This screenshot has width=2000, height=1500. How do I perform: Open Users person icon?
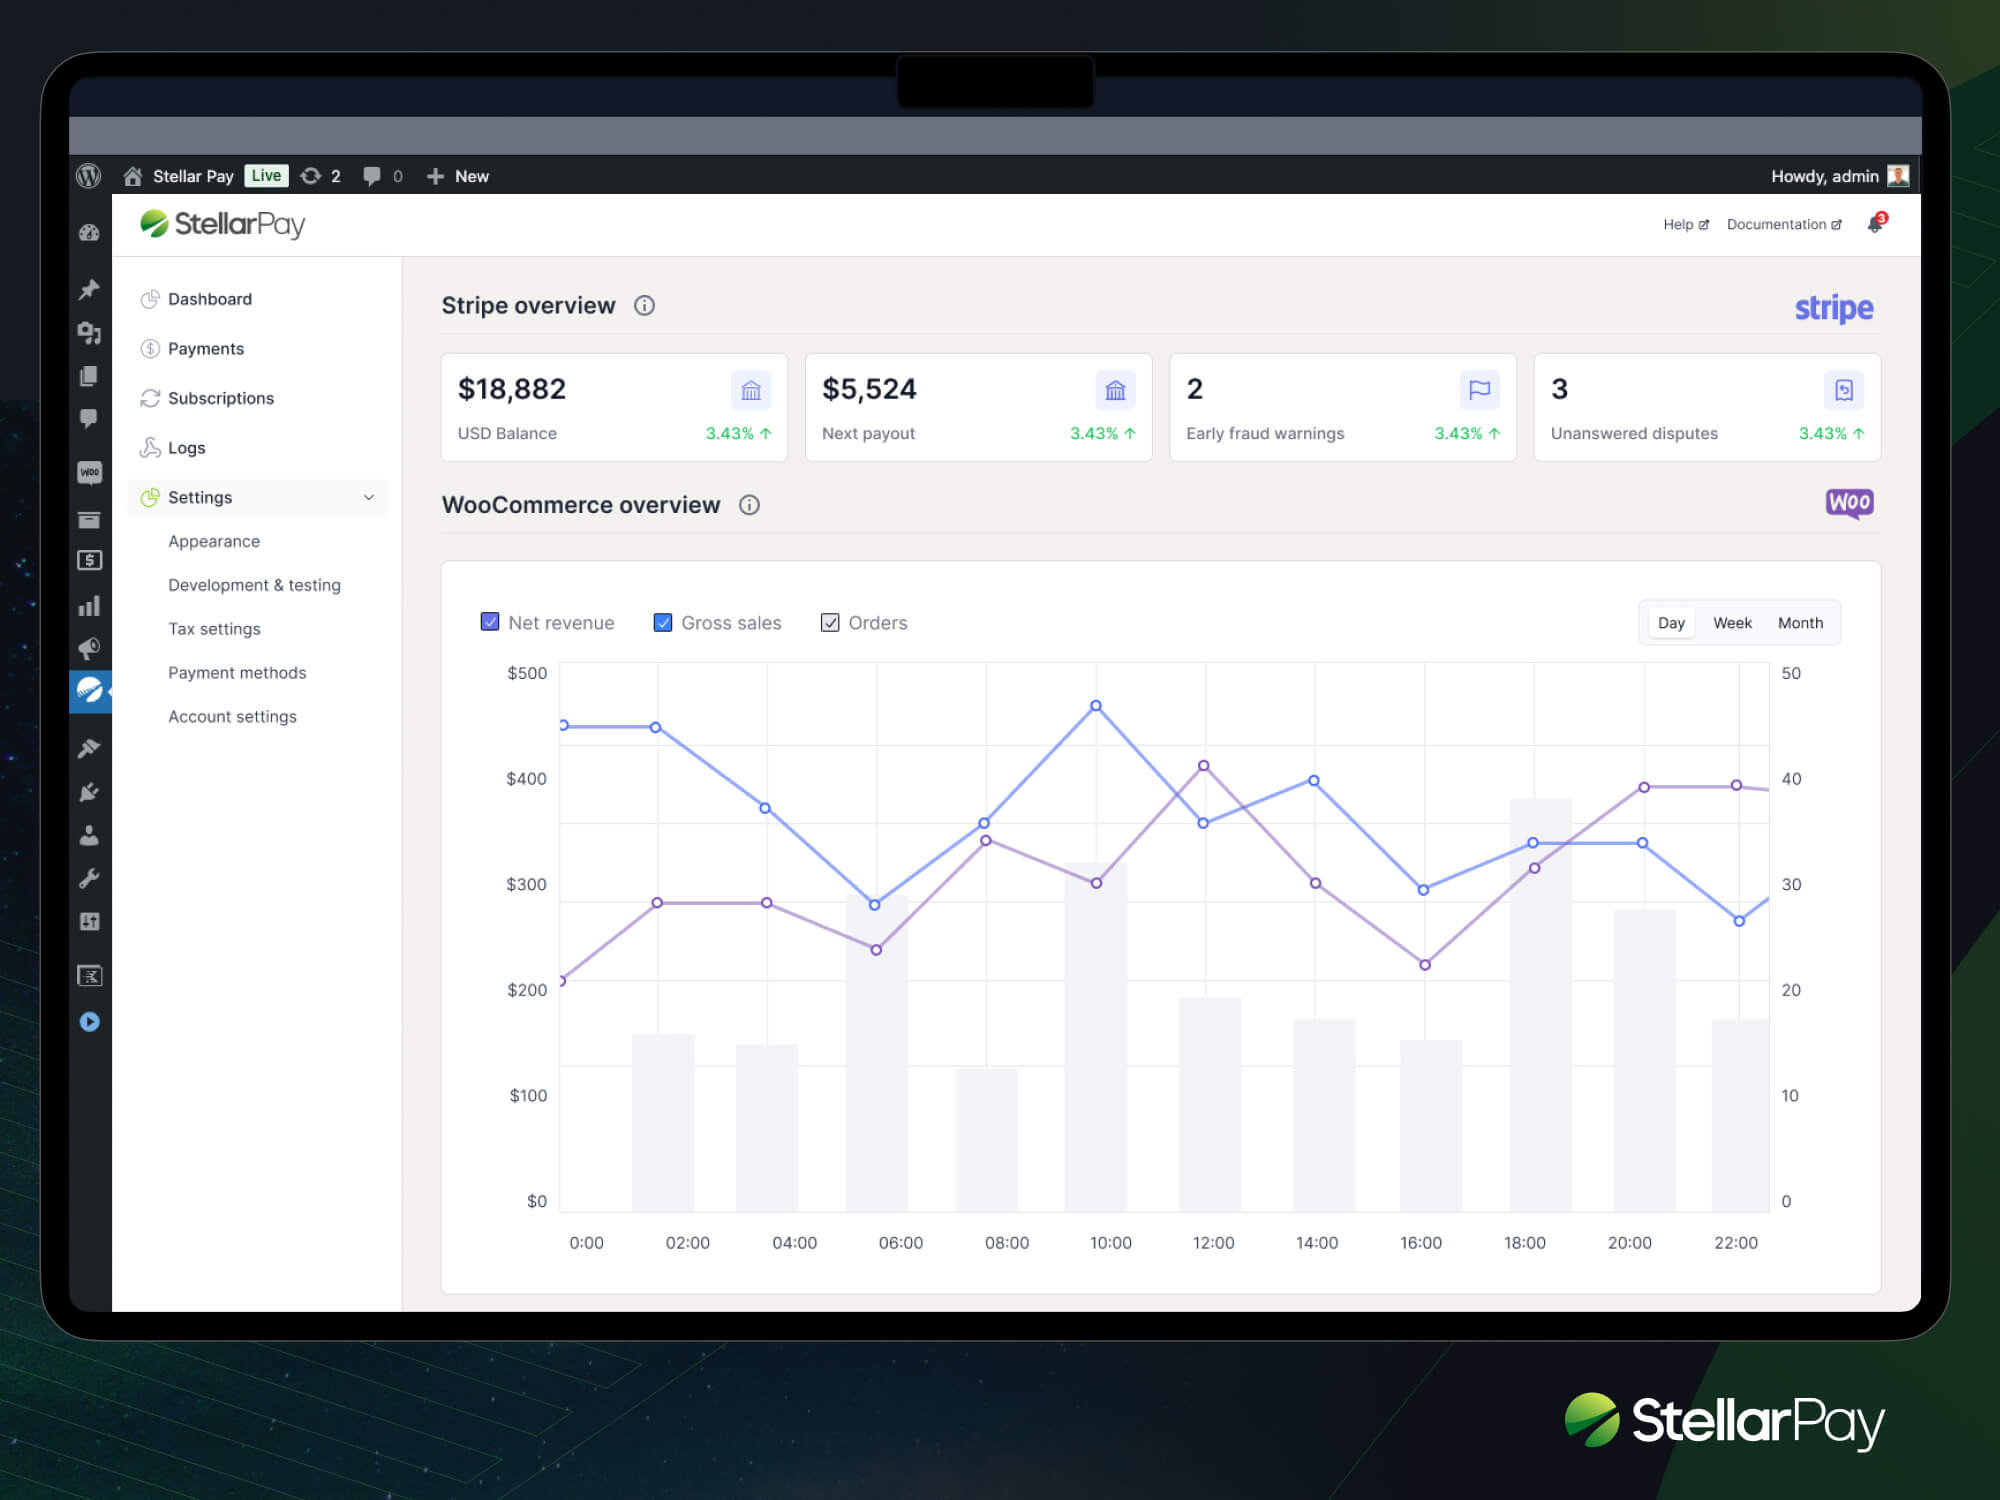point(89,835)
